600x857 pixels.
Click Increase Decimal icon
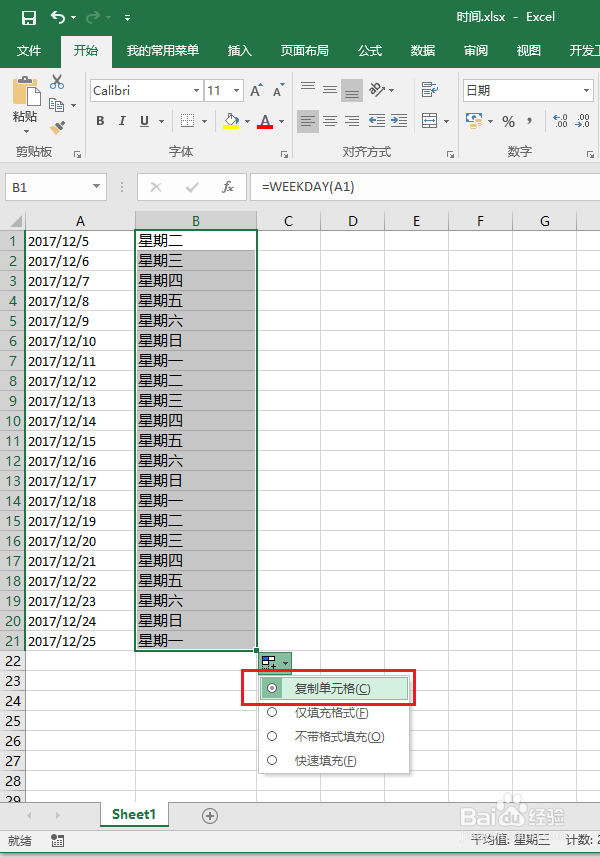[x=561, y=121]
